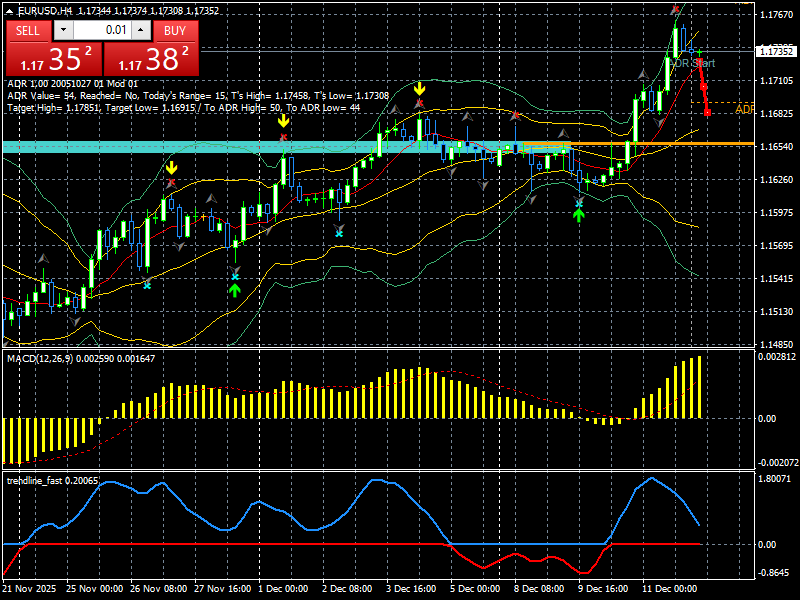Click the 25 Nov 00:00 time label
Screen dimensions: 800x600
click(x=94, y=589)
